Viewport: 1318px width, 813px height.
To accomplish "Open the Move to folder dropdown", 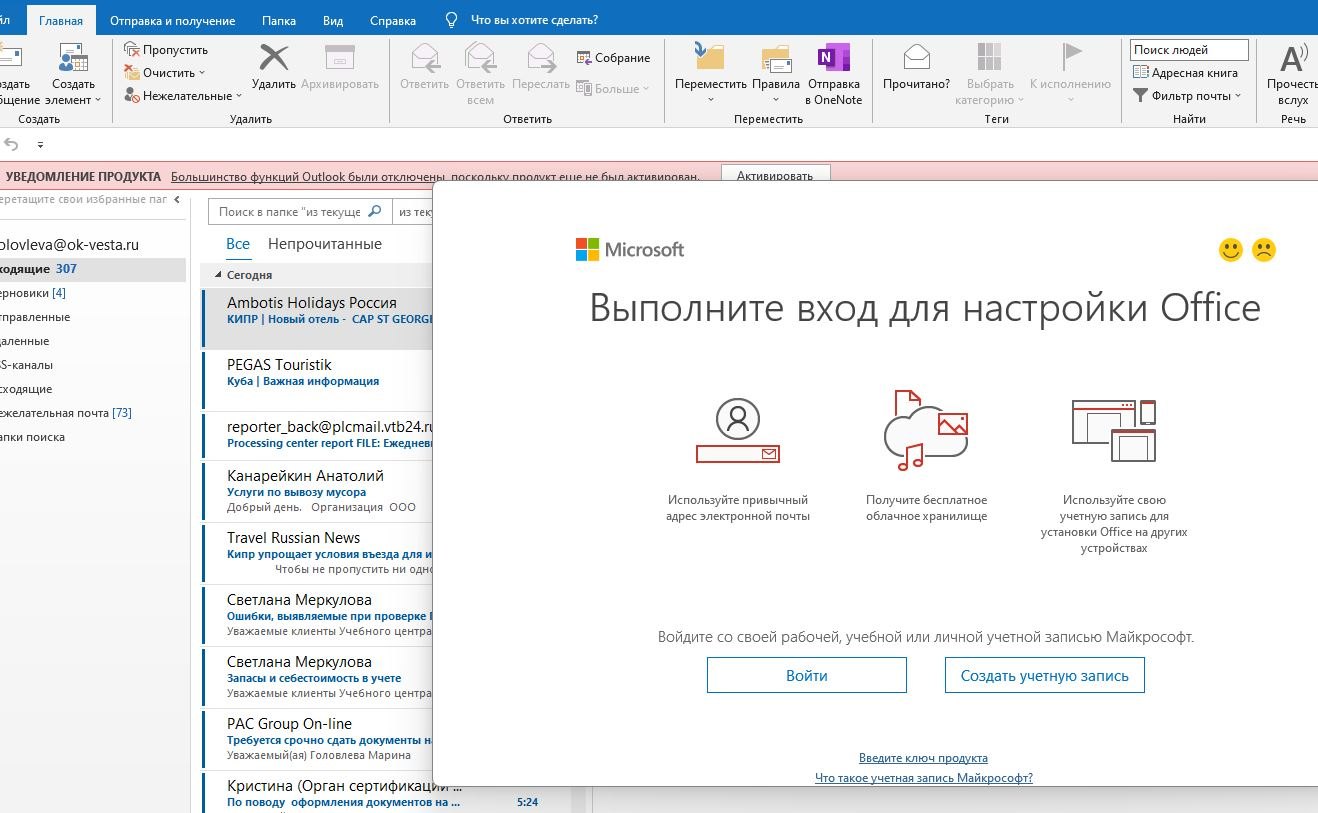I will [711, 73].
